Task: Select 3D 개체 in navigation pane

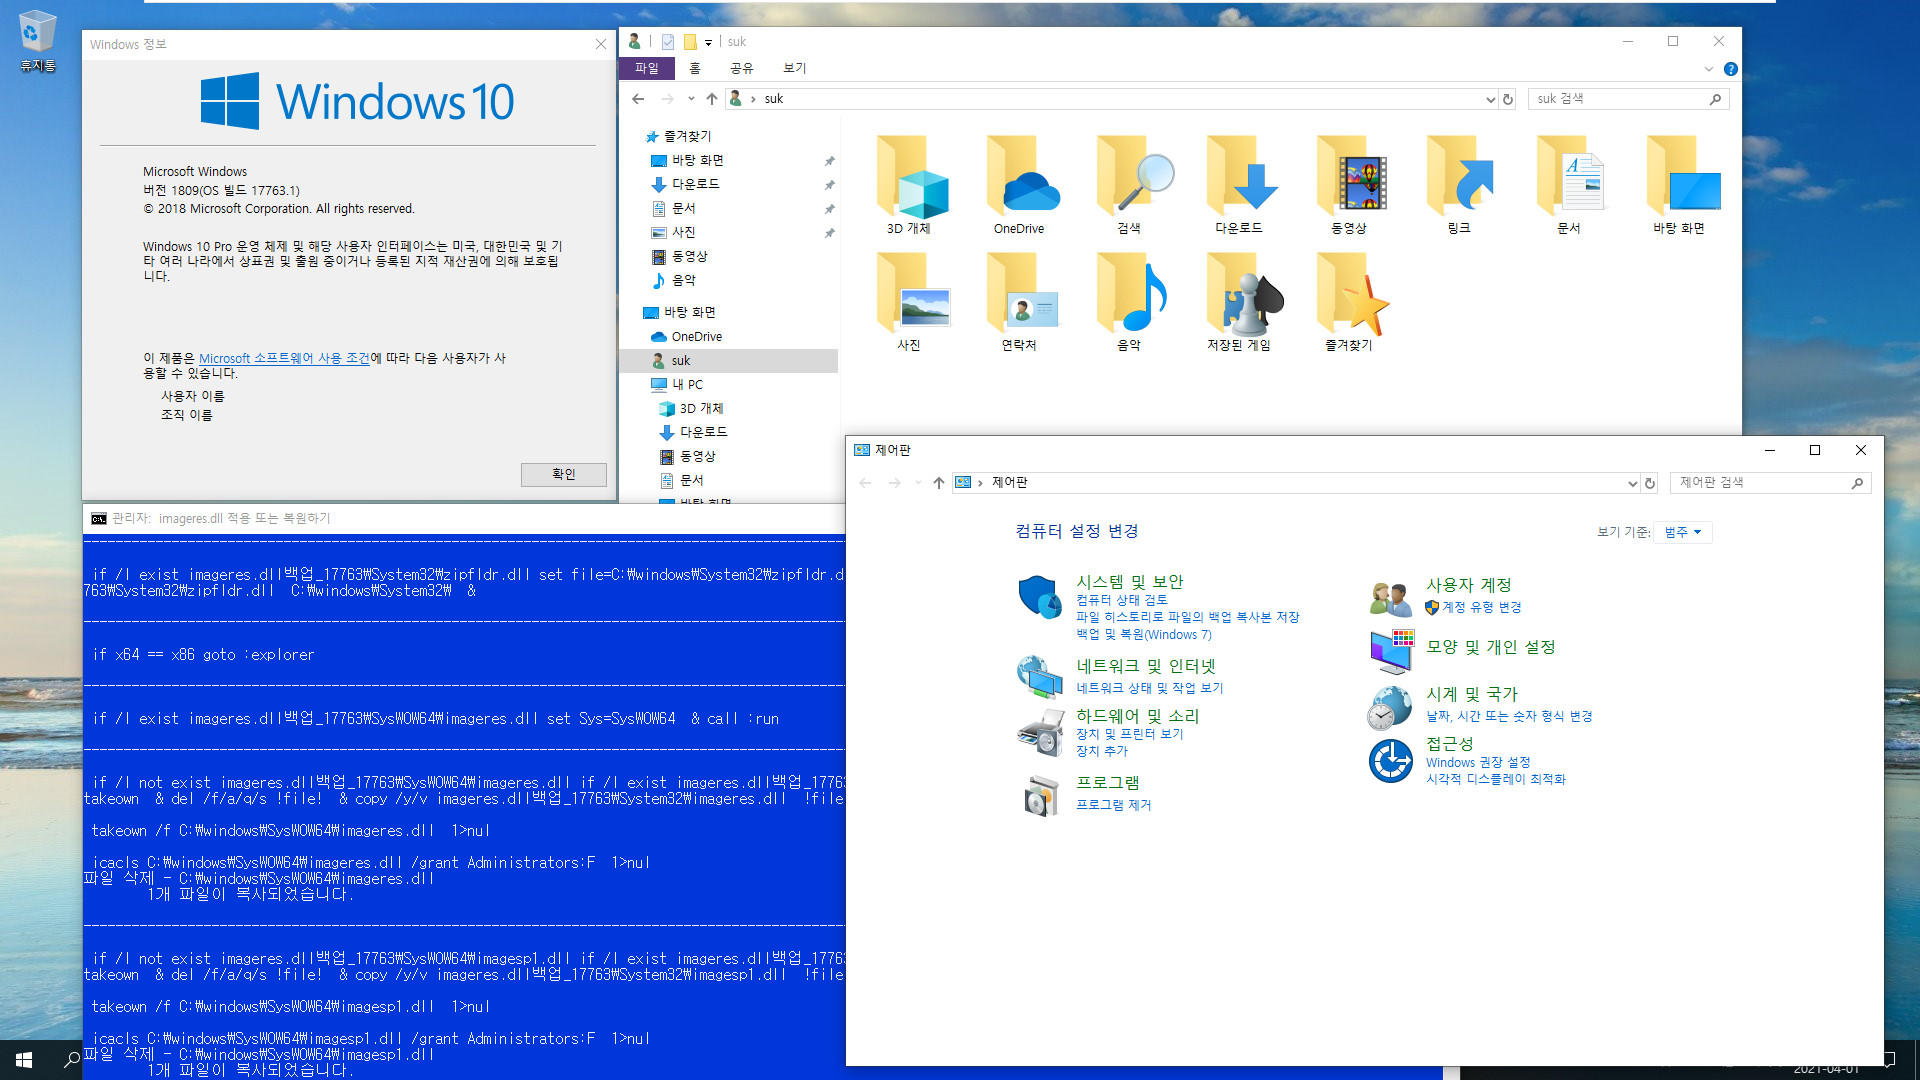Action: pyautogui.click(x=701, y=409)
